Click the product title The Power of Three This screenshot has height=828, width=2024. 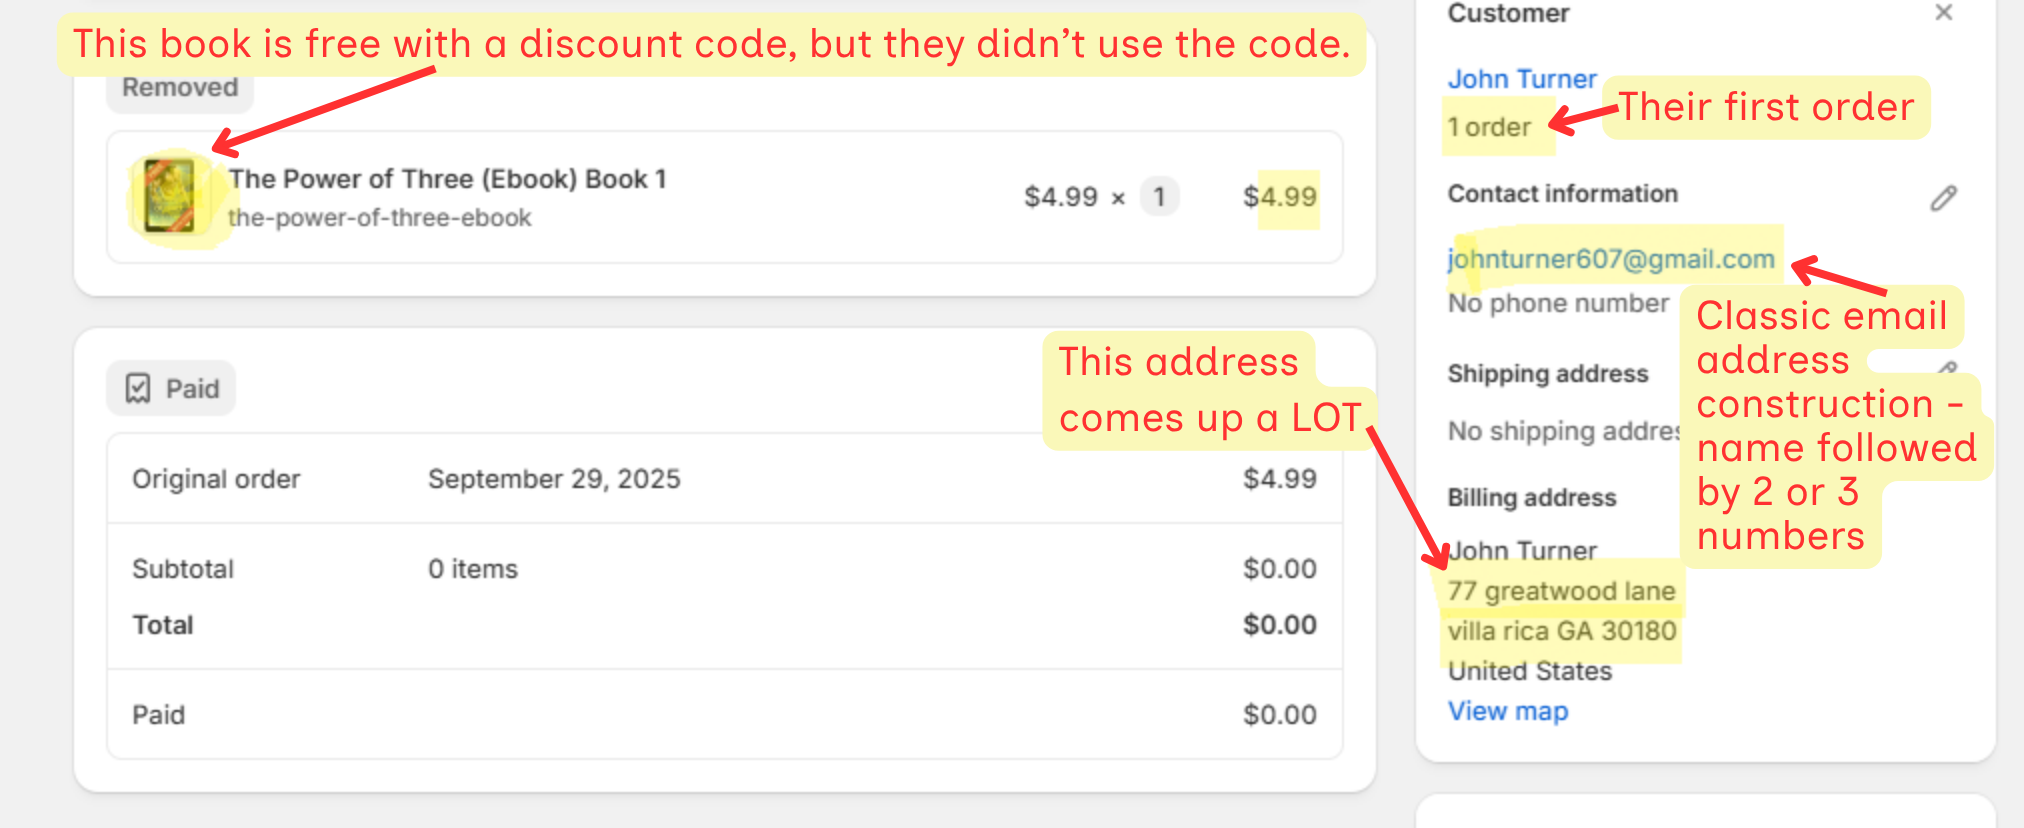446,179
